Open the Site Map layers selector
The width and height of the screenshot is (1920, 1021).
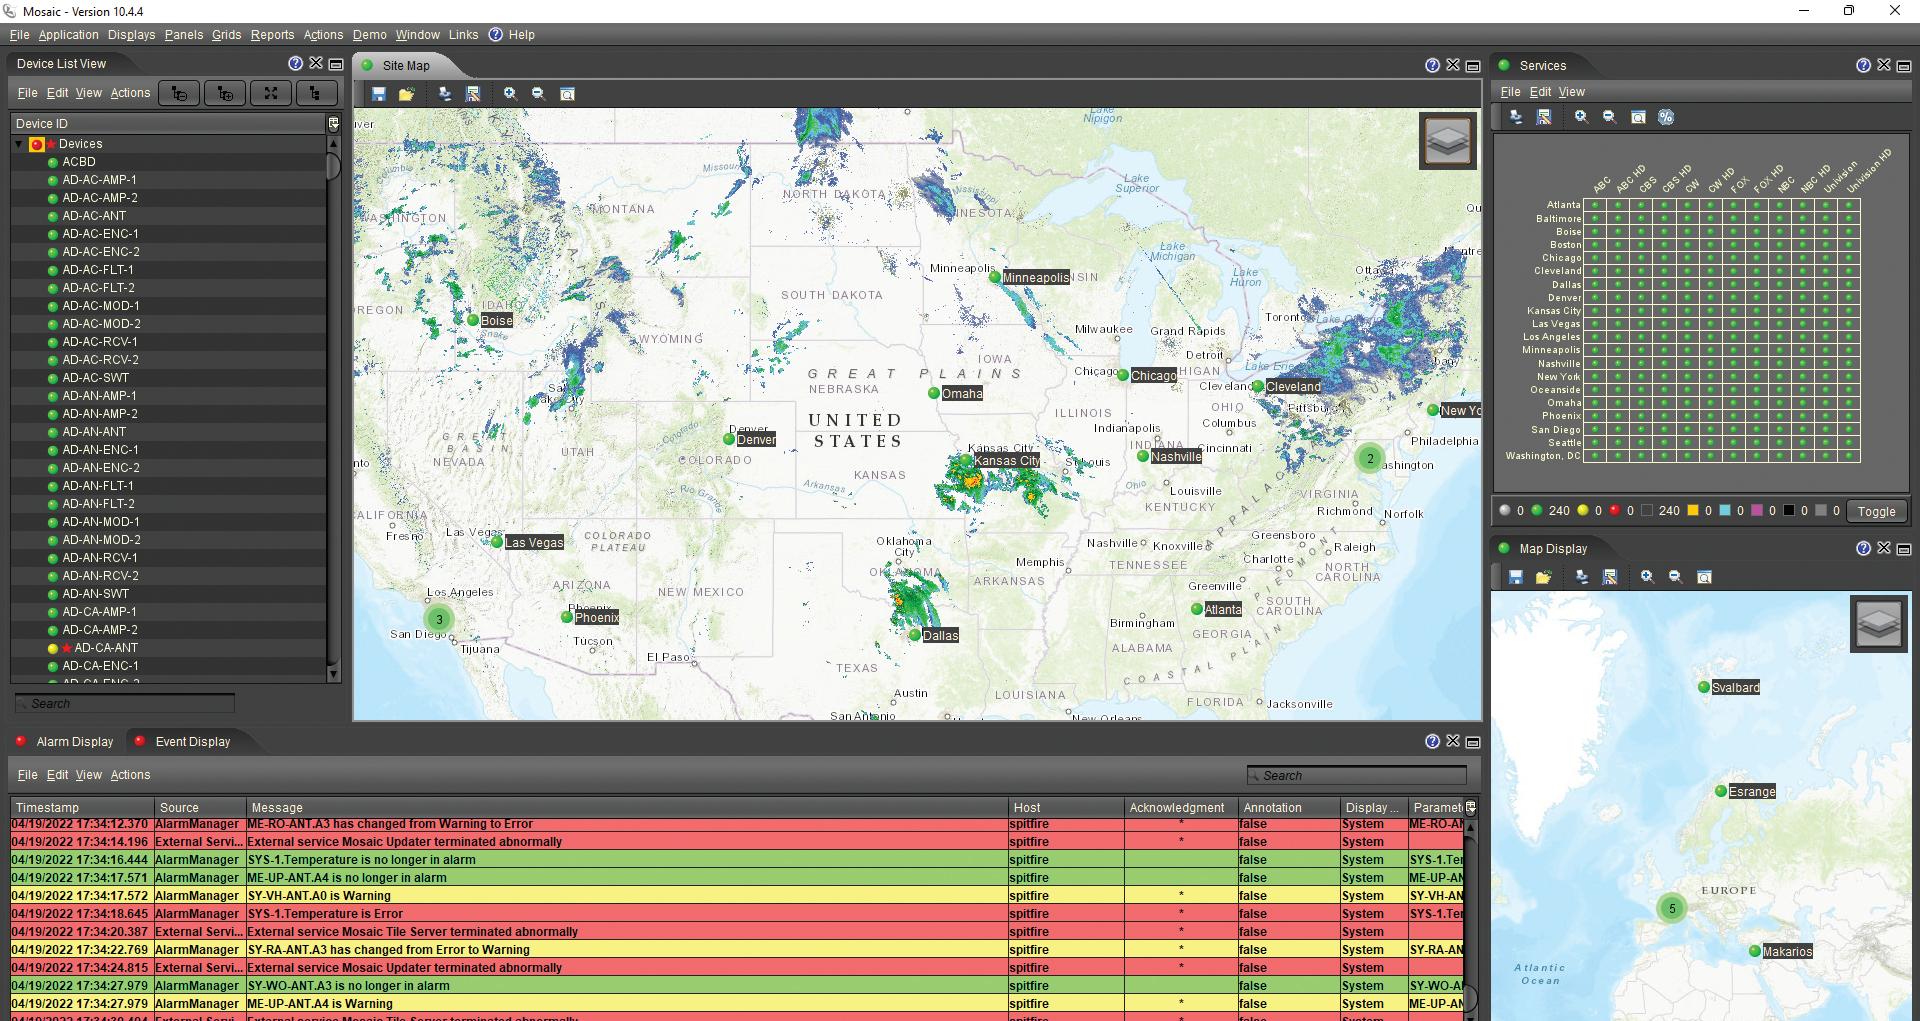tap(1447, 140)
